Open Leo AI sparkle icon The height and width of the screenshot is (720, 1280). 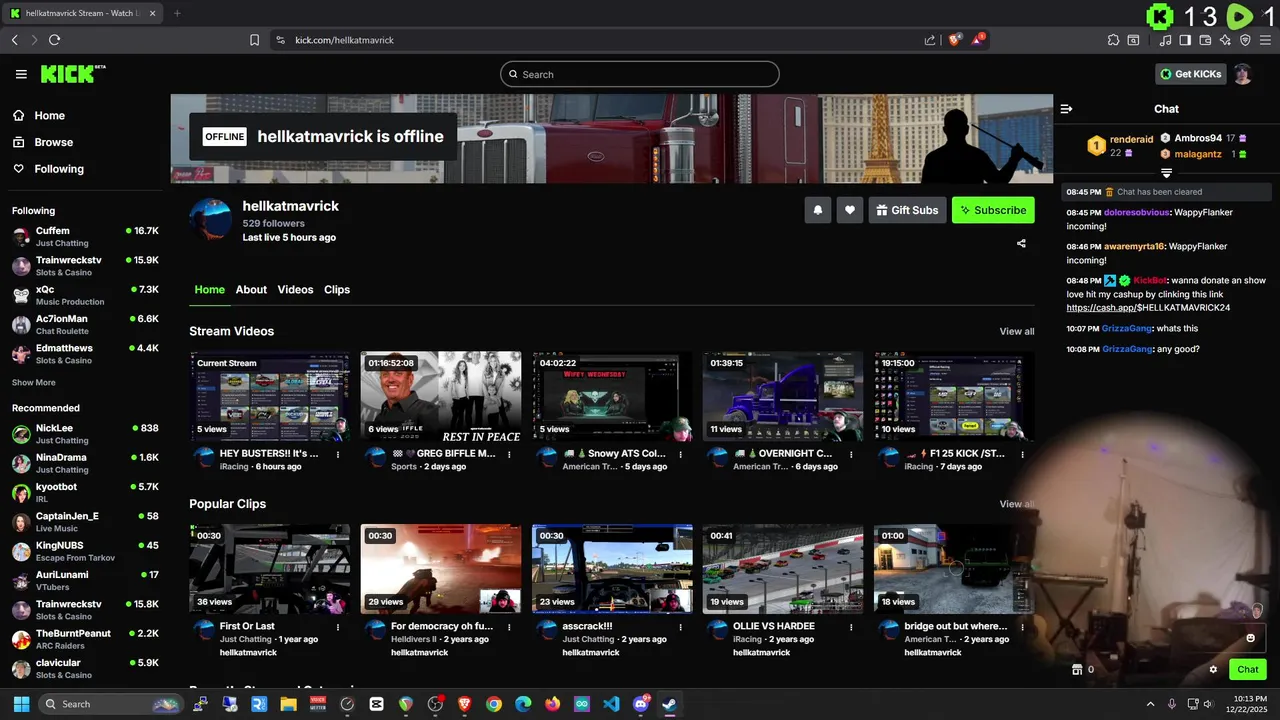click(1225, 40)
